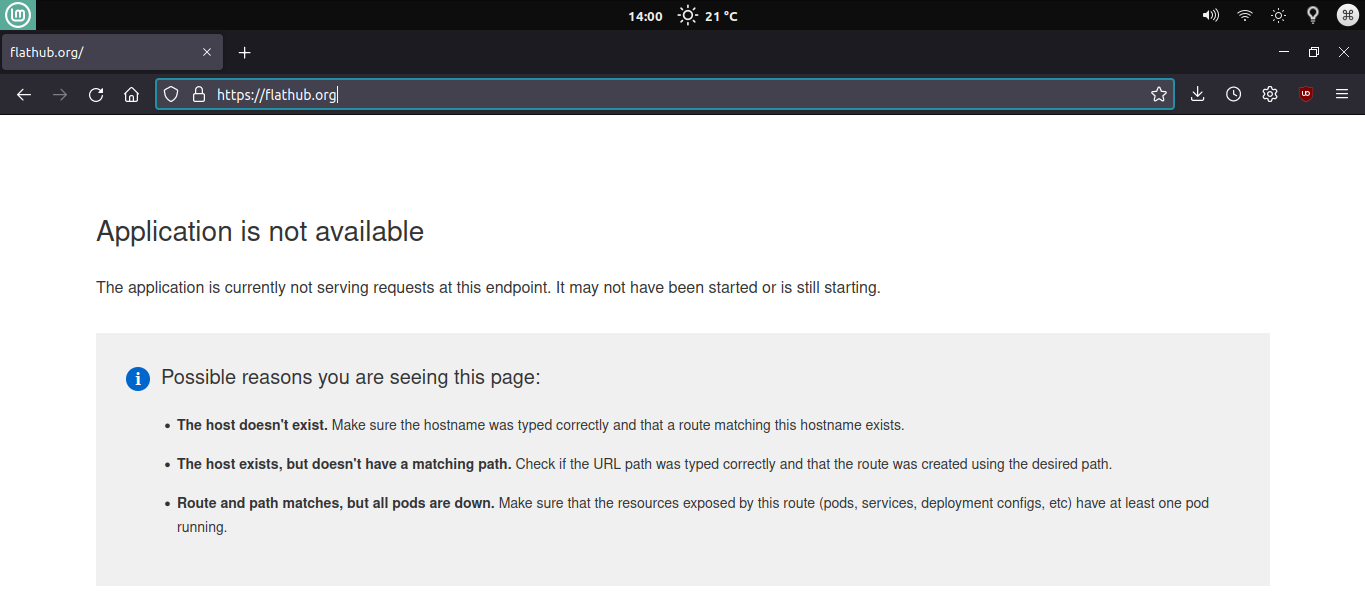Viewport: 1365px width, 615px height.
Task: Open a new browser tab
Action: [244, 52]
